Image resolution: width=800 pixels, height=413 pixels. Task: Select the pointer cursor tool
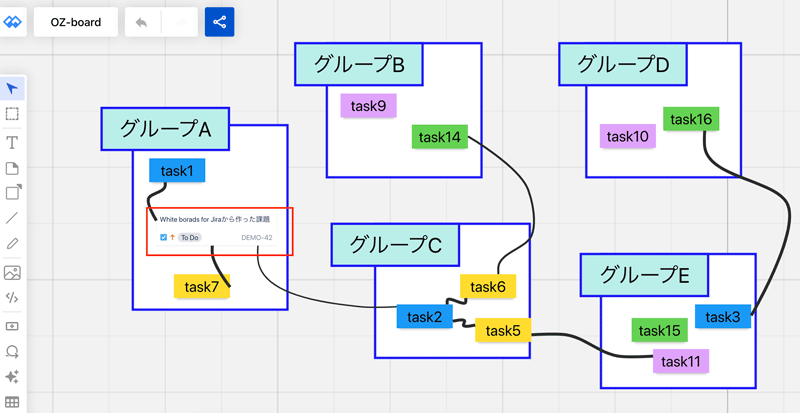click(12, 89)
